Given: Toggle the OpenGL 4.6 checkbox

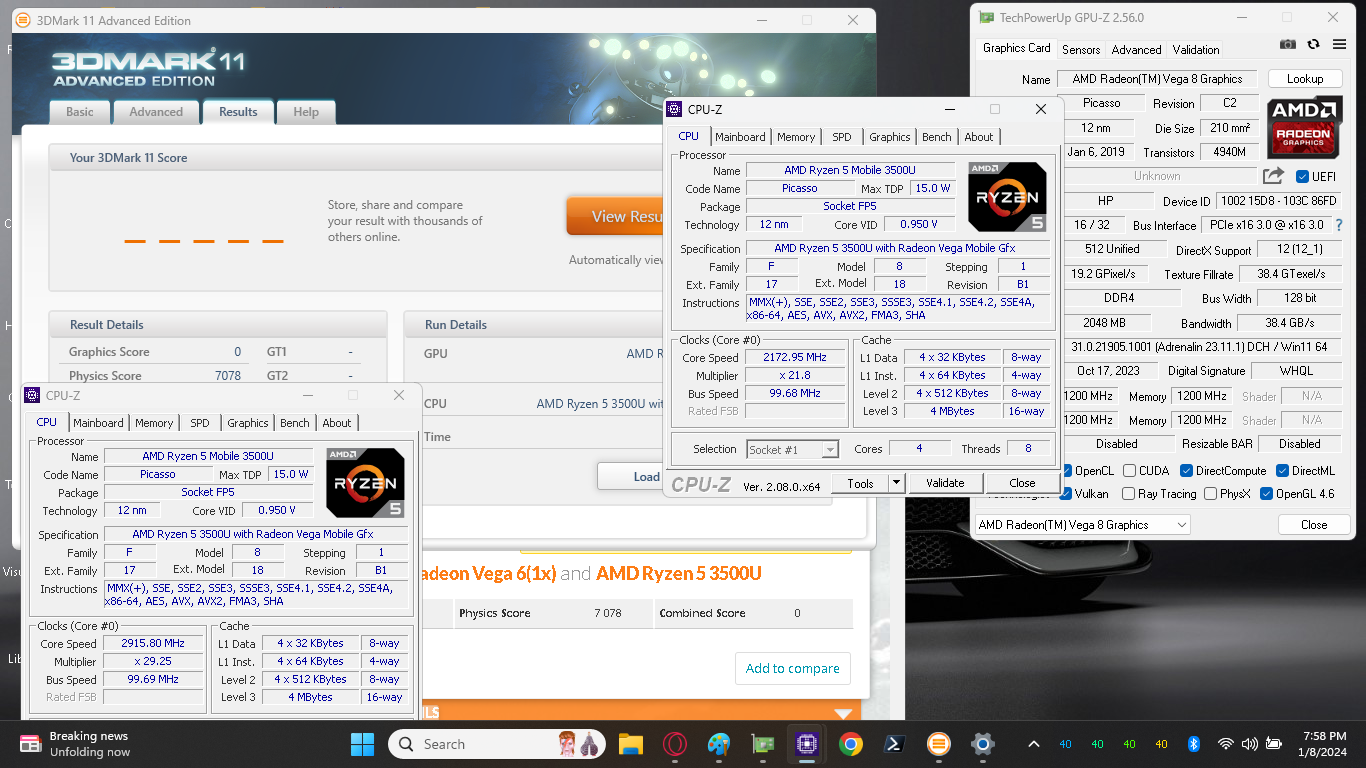Looking at the screenshot, I should point(1267,494).
